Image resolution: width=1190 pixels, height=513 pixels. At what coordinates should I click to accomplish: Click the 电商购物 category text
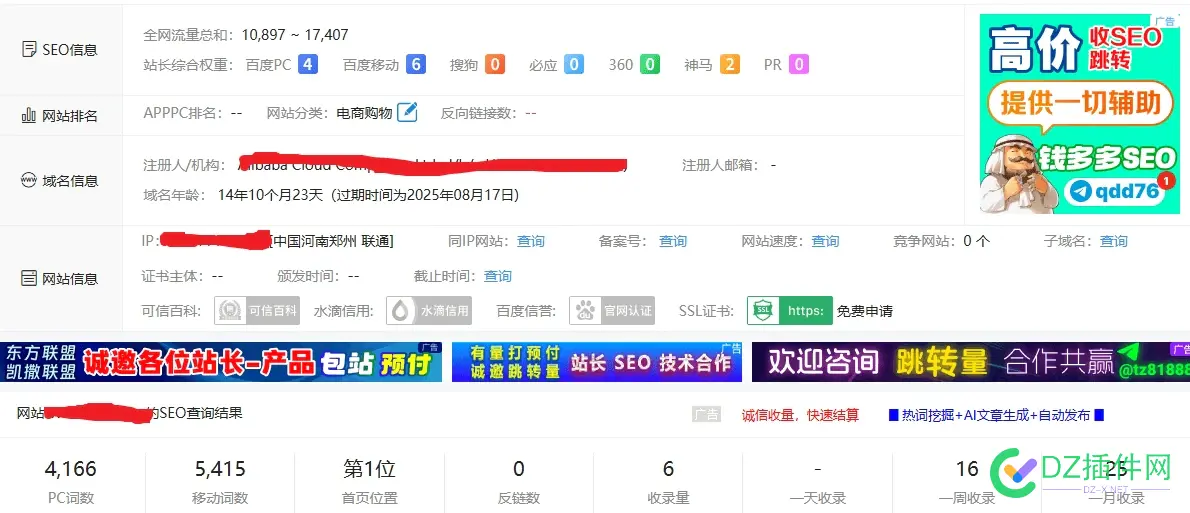[x=364, y=113]
